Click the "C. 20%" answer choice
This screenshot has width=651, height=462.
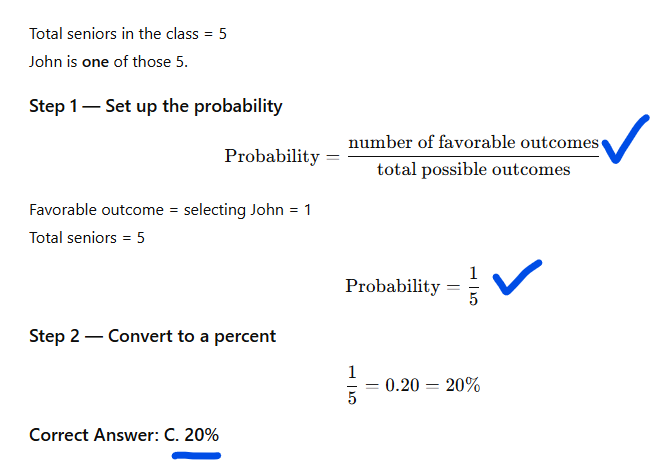point(191,435)
